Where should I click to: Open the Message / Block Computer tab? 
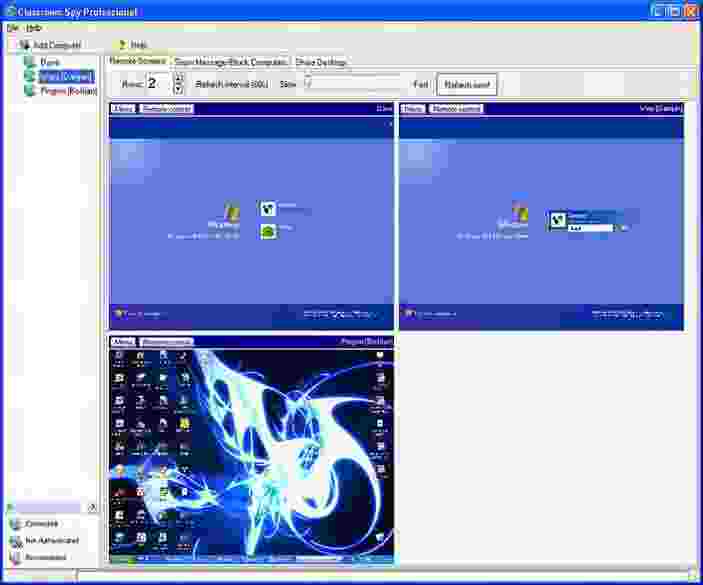coord(230,62)
